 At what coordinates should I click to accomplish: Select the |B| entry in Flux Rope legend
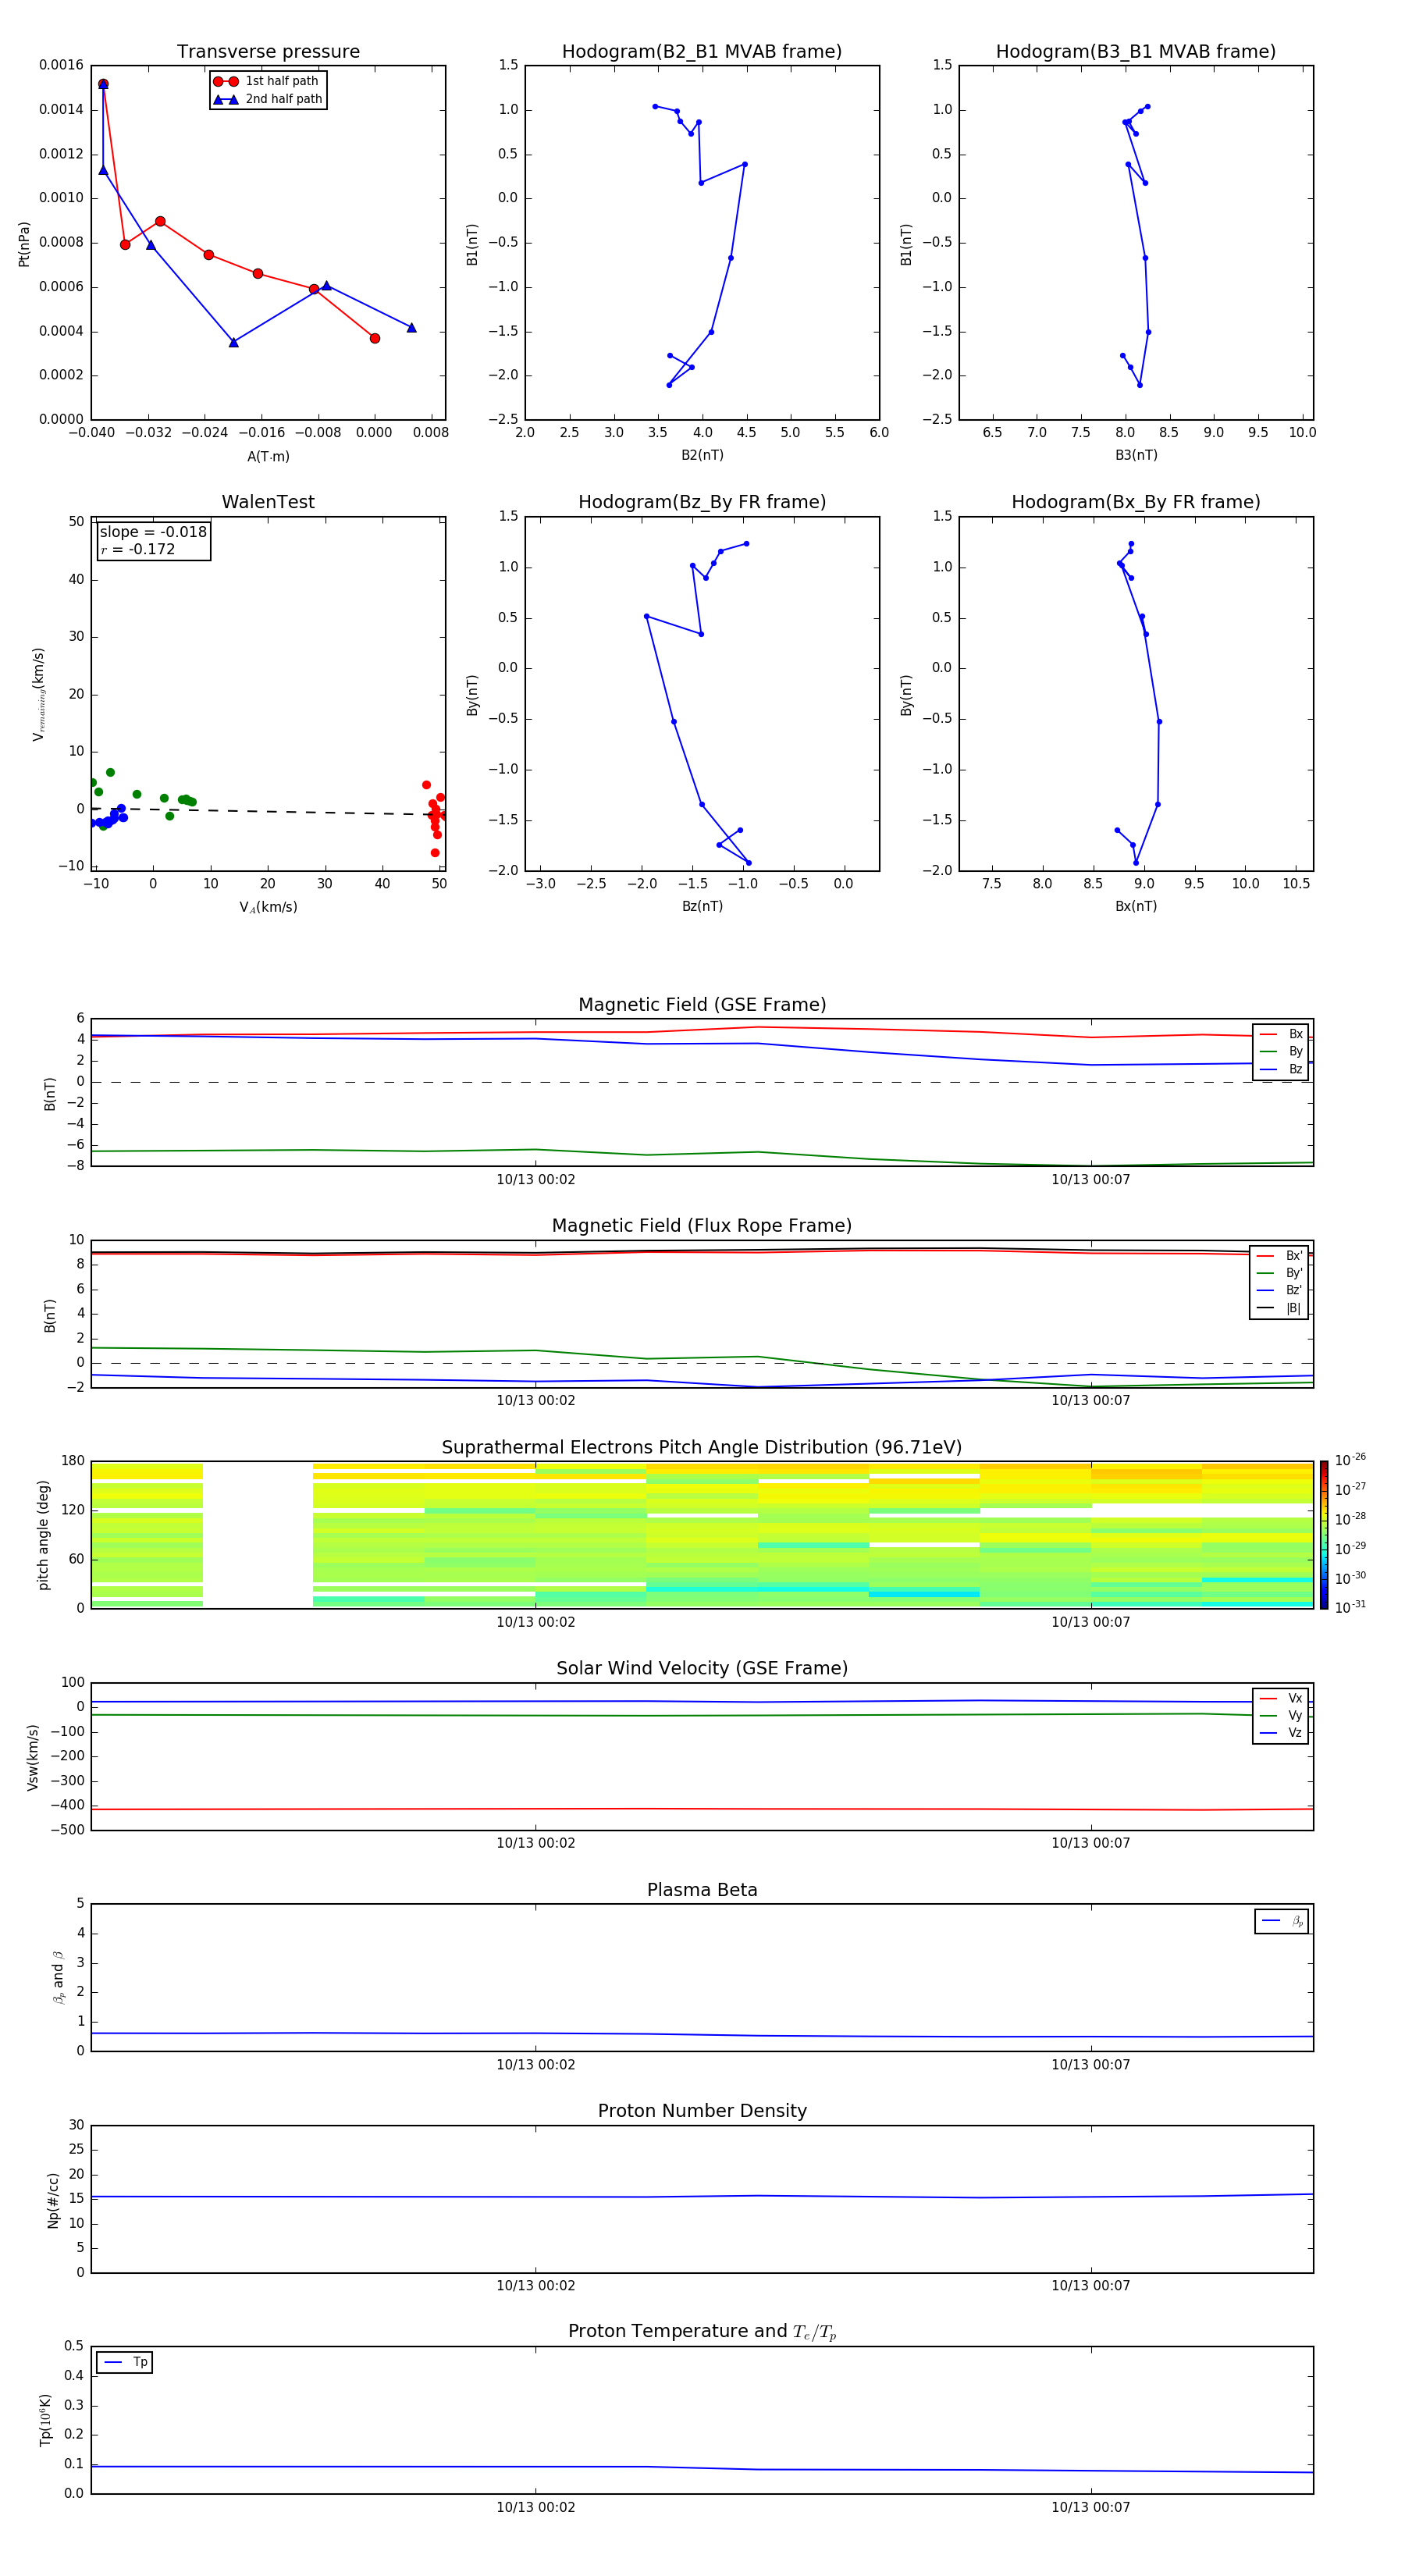click(x=1280, y=1308)
